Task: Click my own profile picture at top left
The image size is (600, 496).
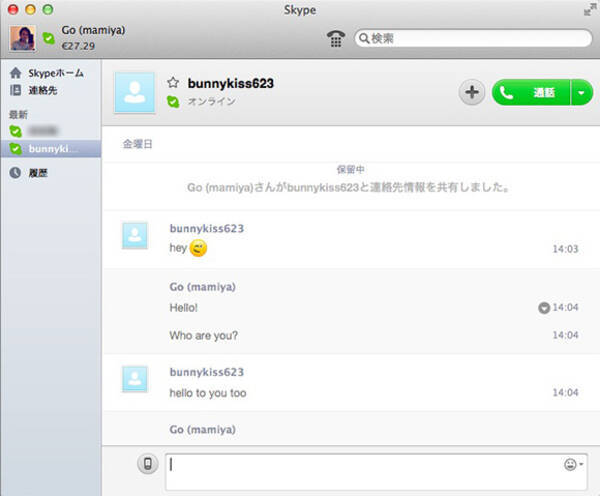Action: (22, 37)
